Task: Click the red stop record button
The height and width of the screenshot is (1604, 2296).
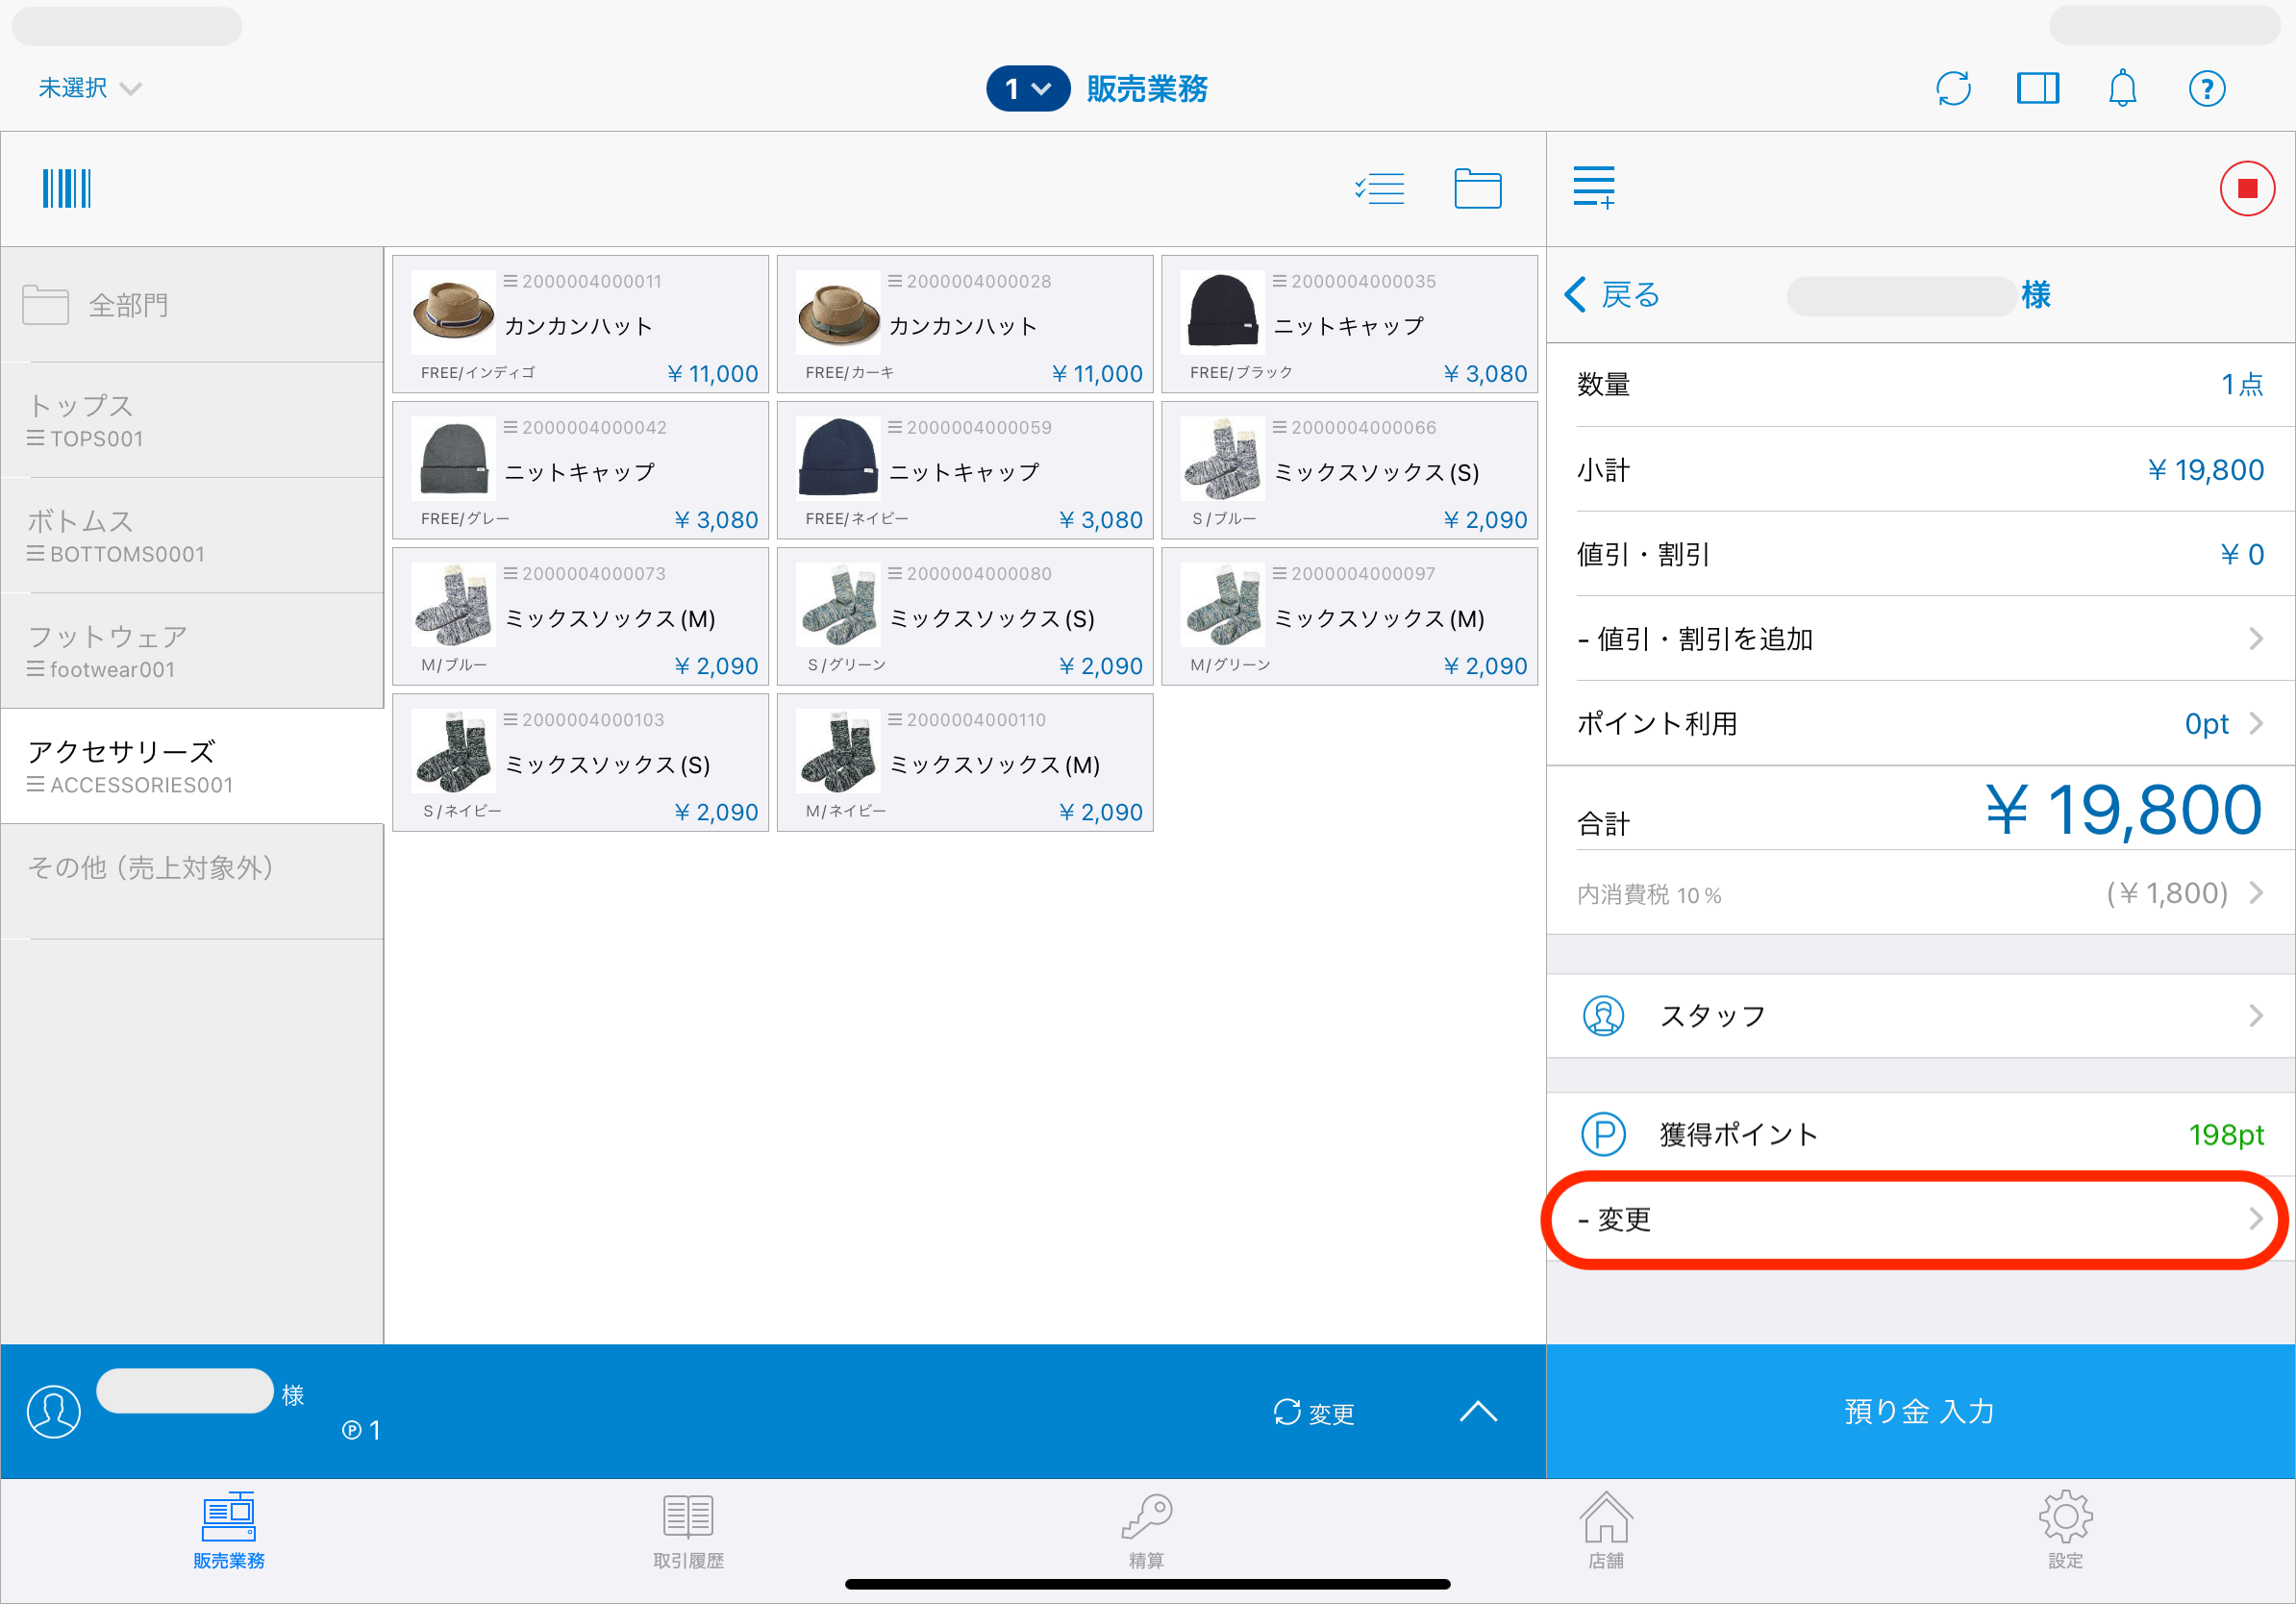Action: tap(2246, 188)
